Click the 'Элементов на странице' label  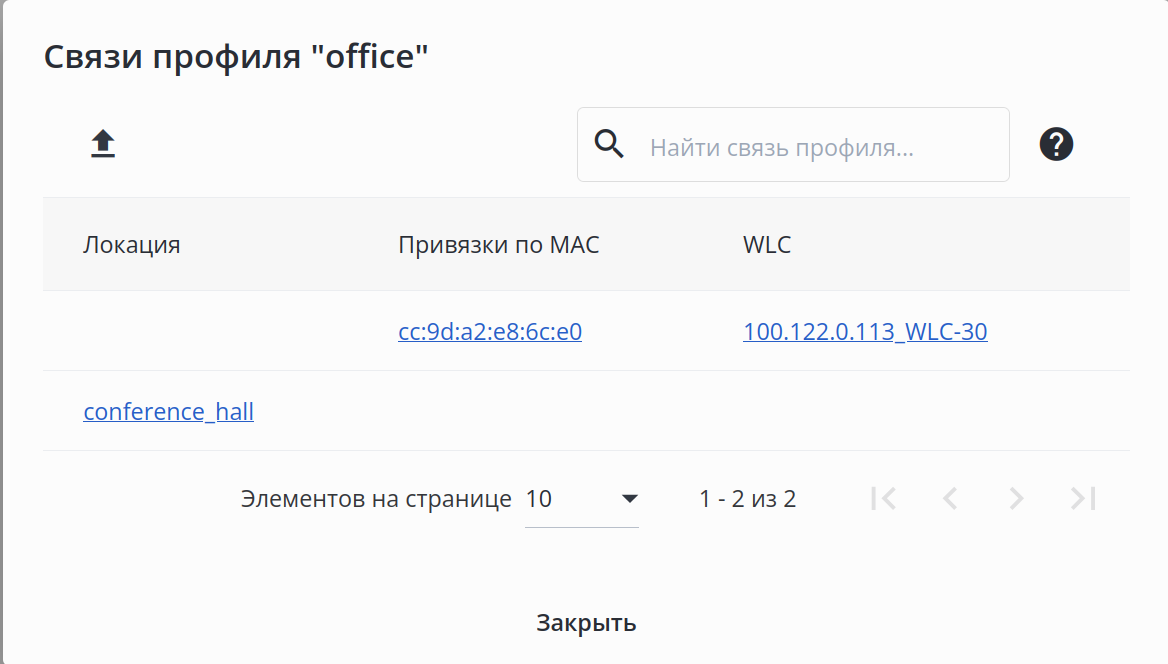376,499
